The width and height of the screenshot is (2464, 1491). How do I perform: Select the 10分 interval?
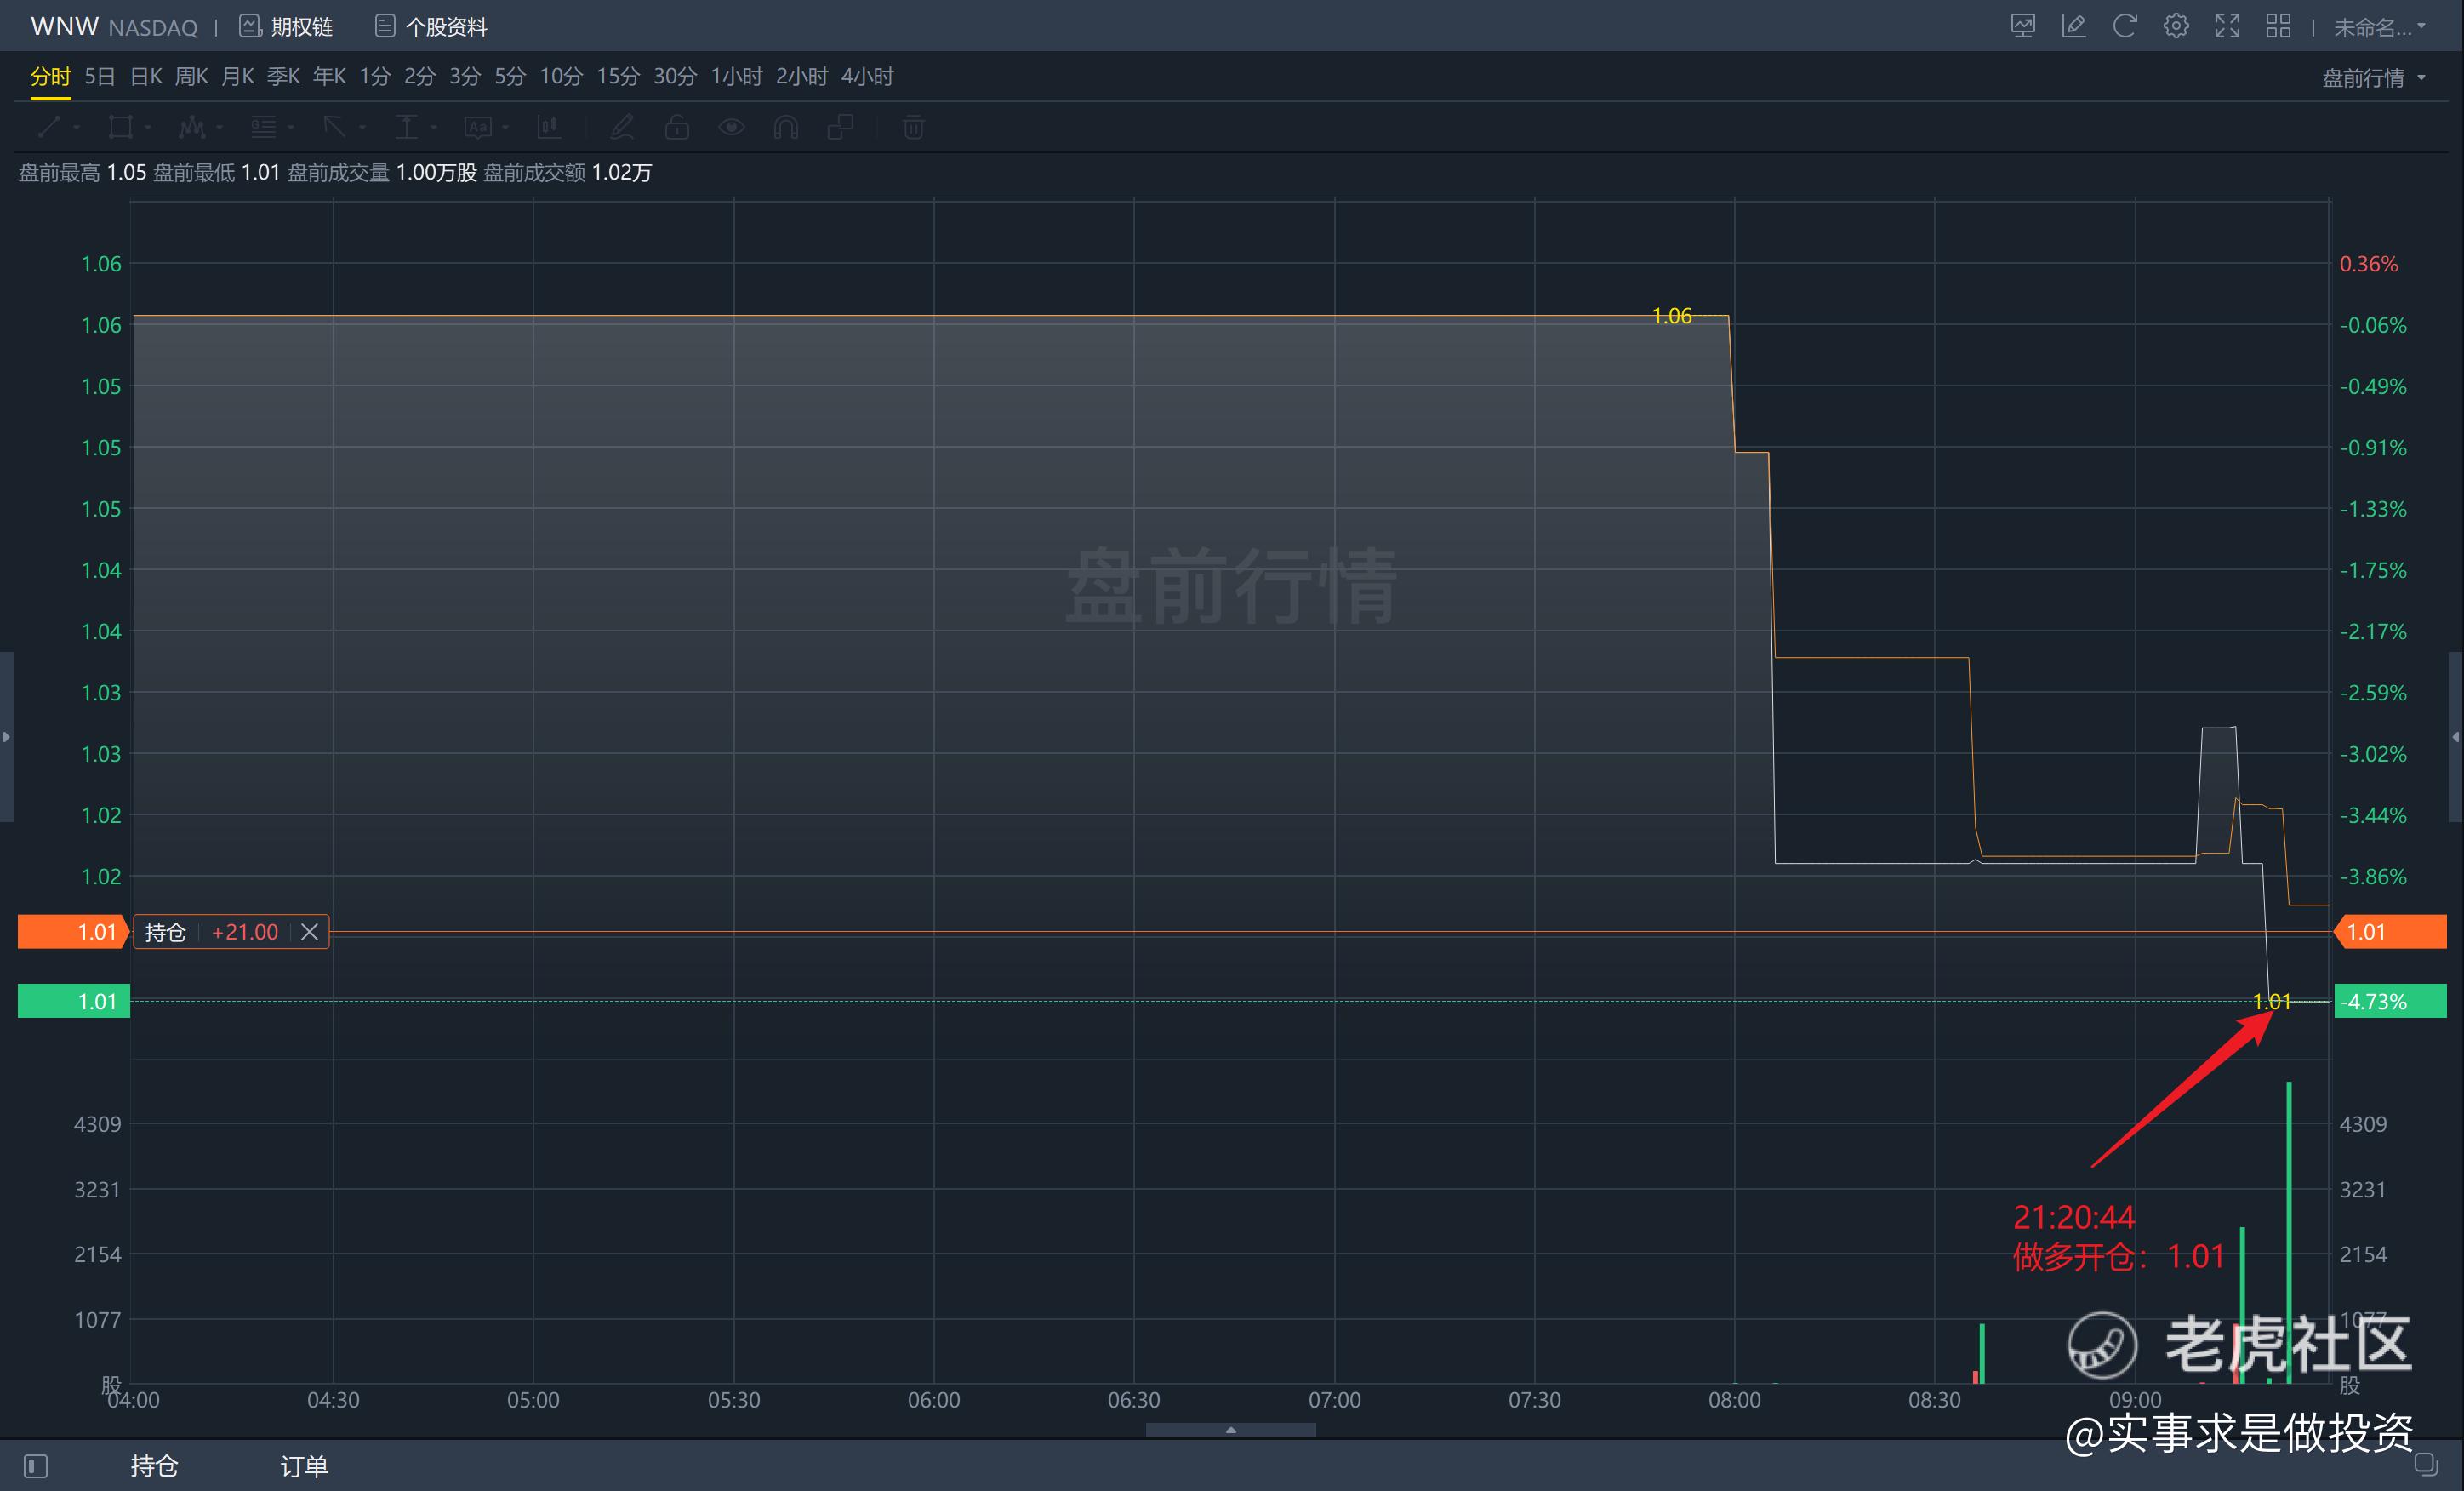pos(561,77)
